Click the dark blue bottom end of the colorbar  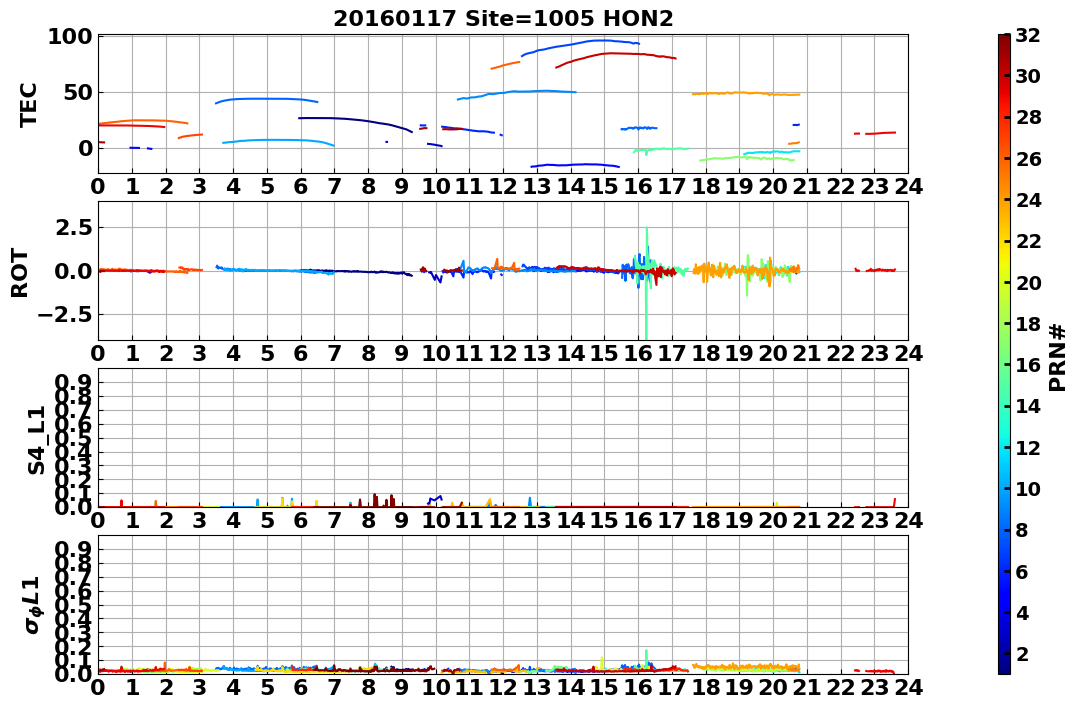(1004, 669)
